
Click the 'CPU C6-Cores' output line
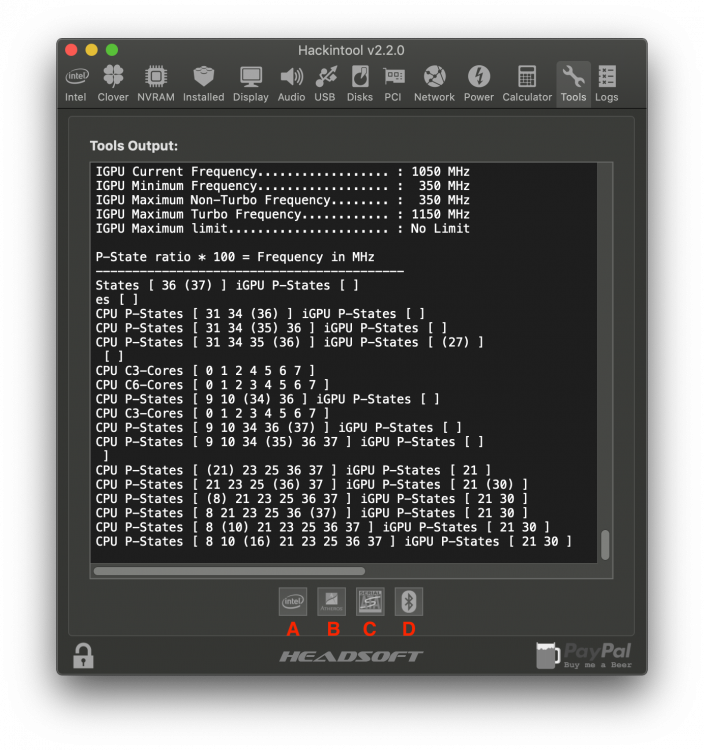pos(212,385)
